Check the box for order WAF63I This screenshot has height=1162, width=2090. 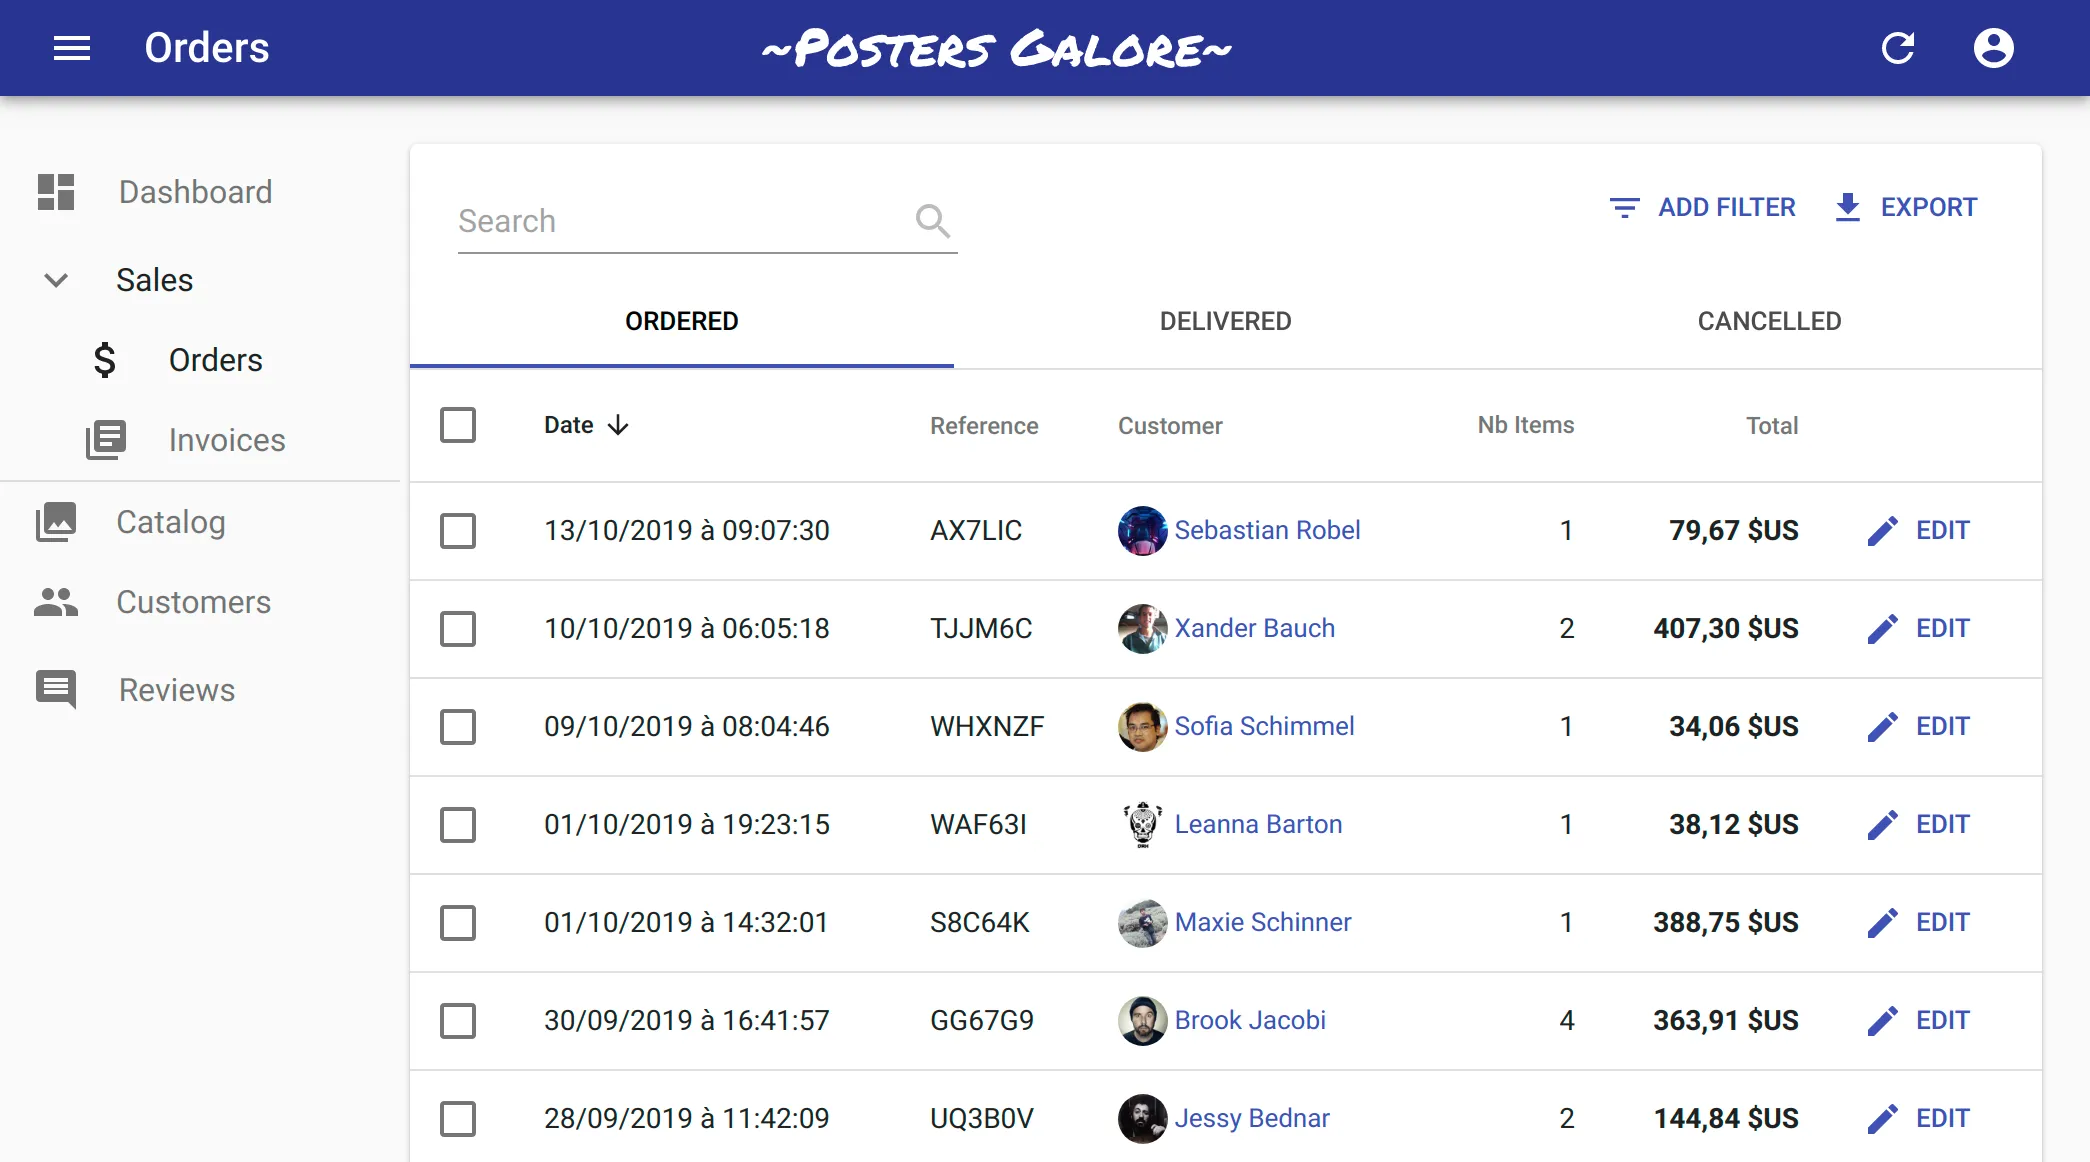click(x=458, y=825)
